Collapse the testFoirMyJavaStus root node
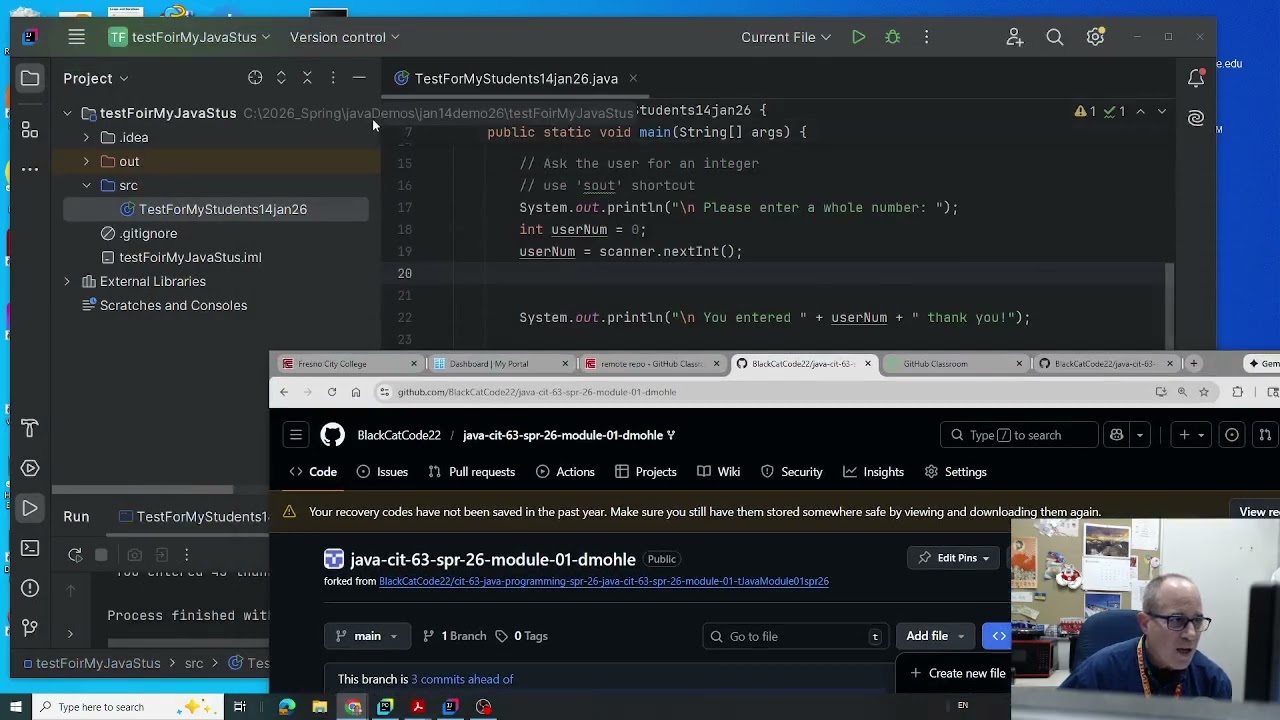Viewport: 1280px width, 720px height. point(67,113)
